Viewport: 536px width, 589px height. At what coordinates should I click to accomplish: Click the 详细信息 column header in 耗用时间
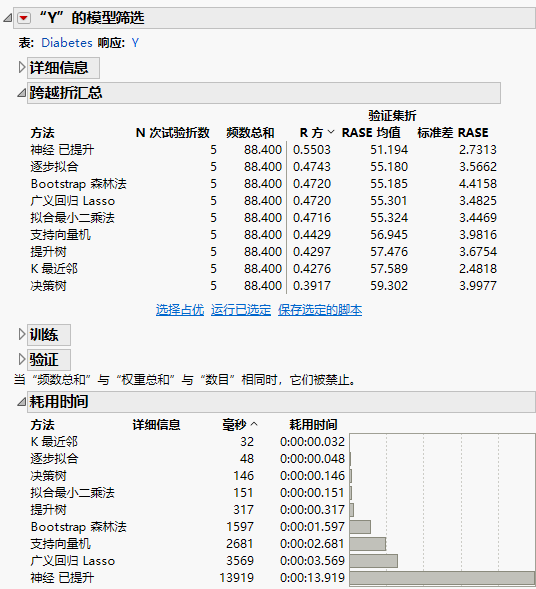(156, 425)
